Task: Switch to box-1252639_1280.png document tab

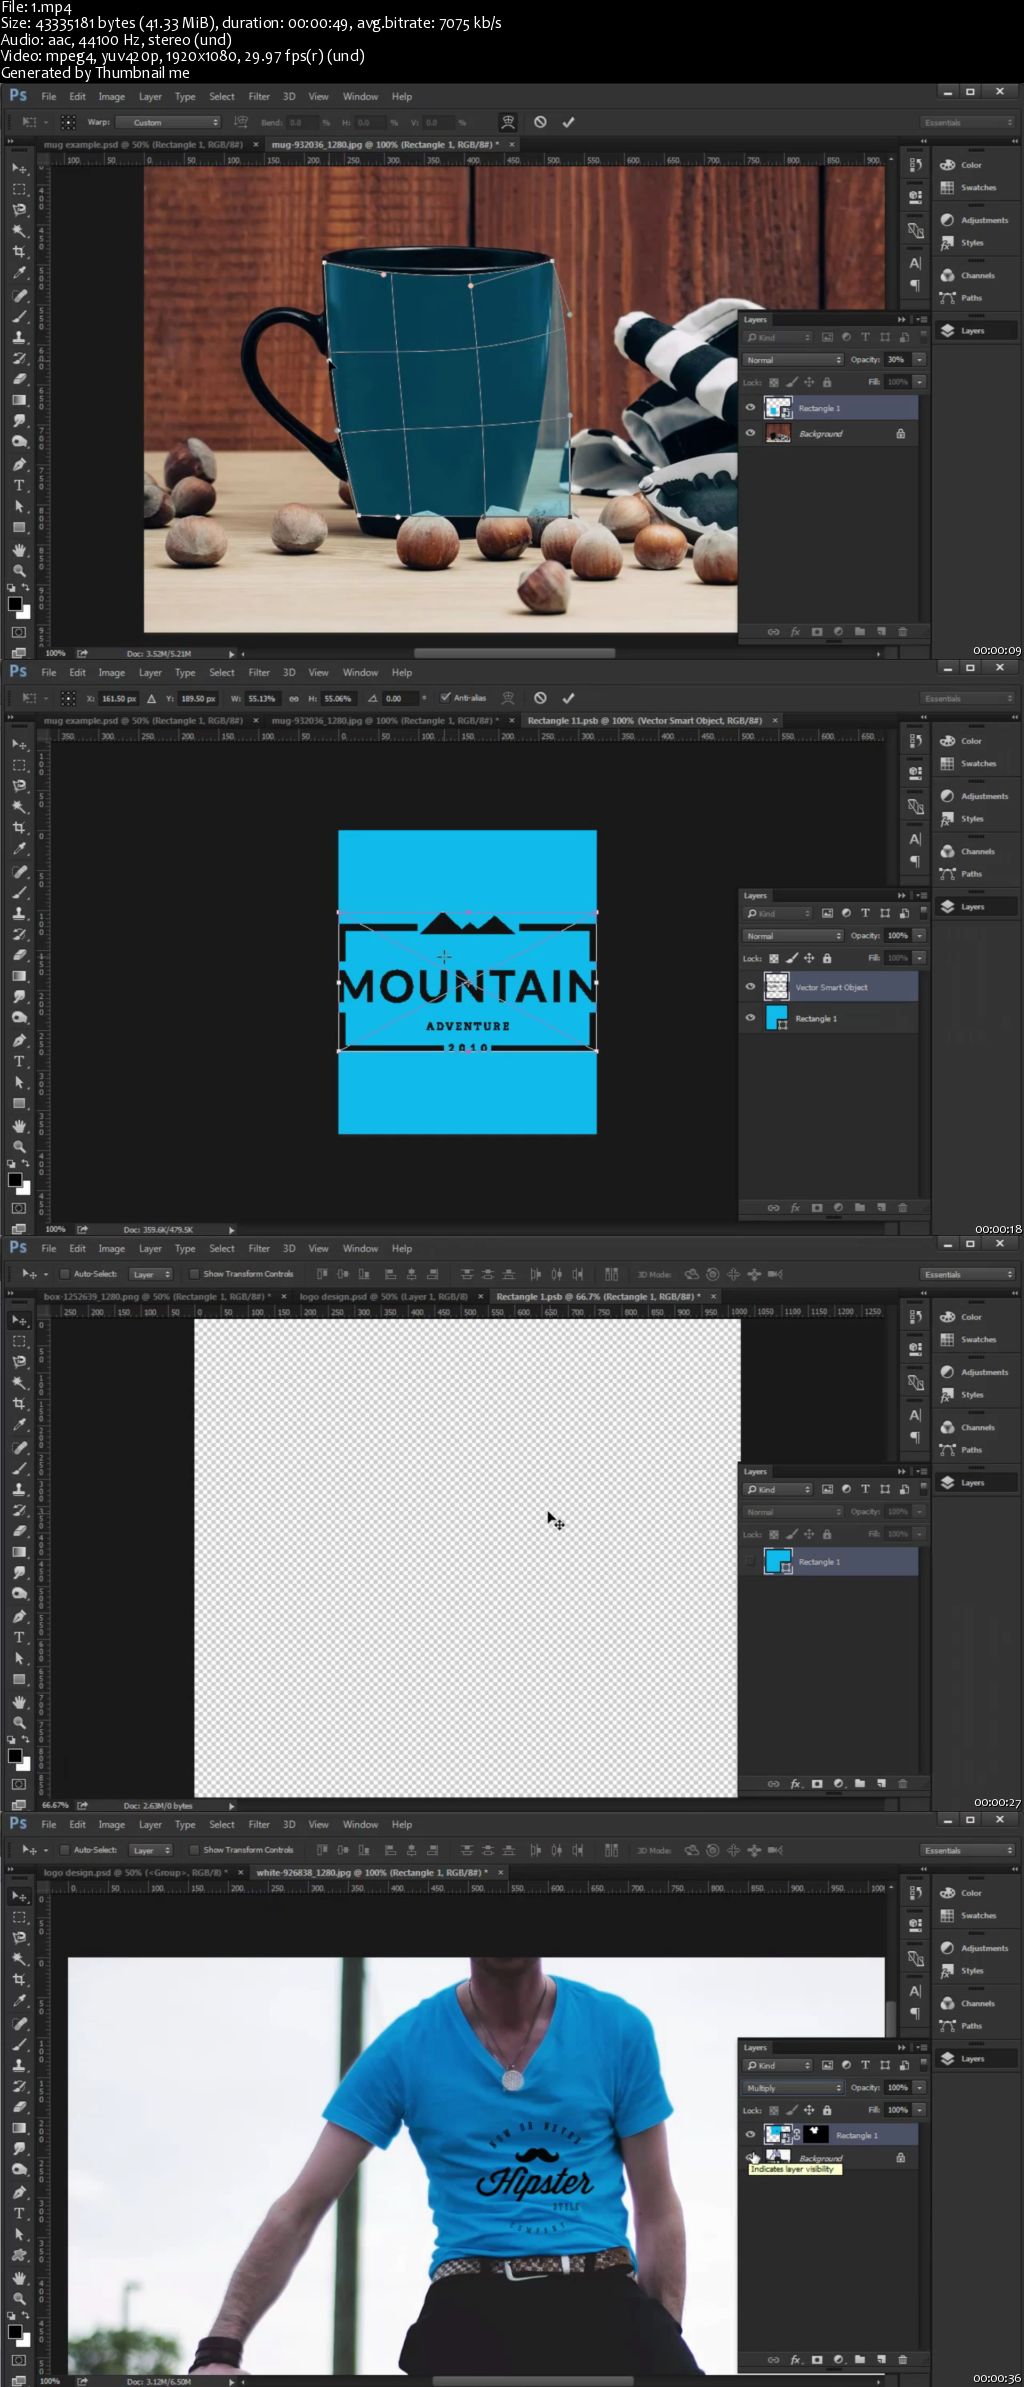Action: tap(156, 1297)
